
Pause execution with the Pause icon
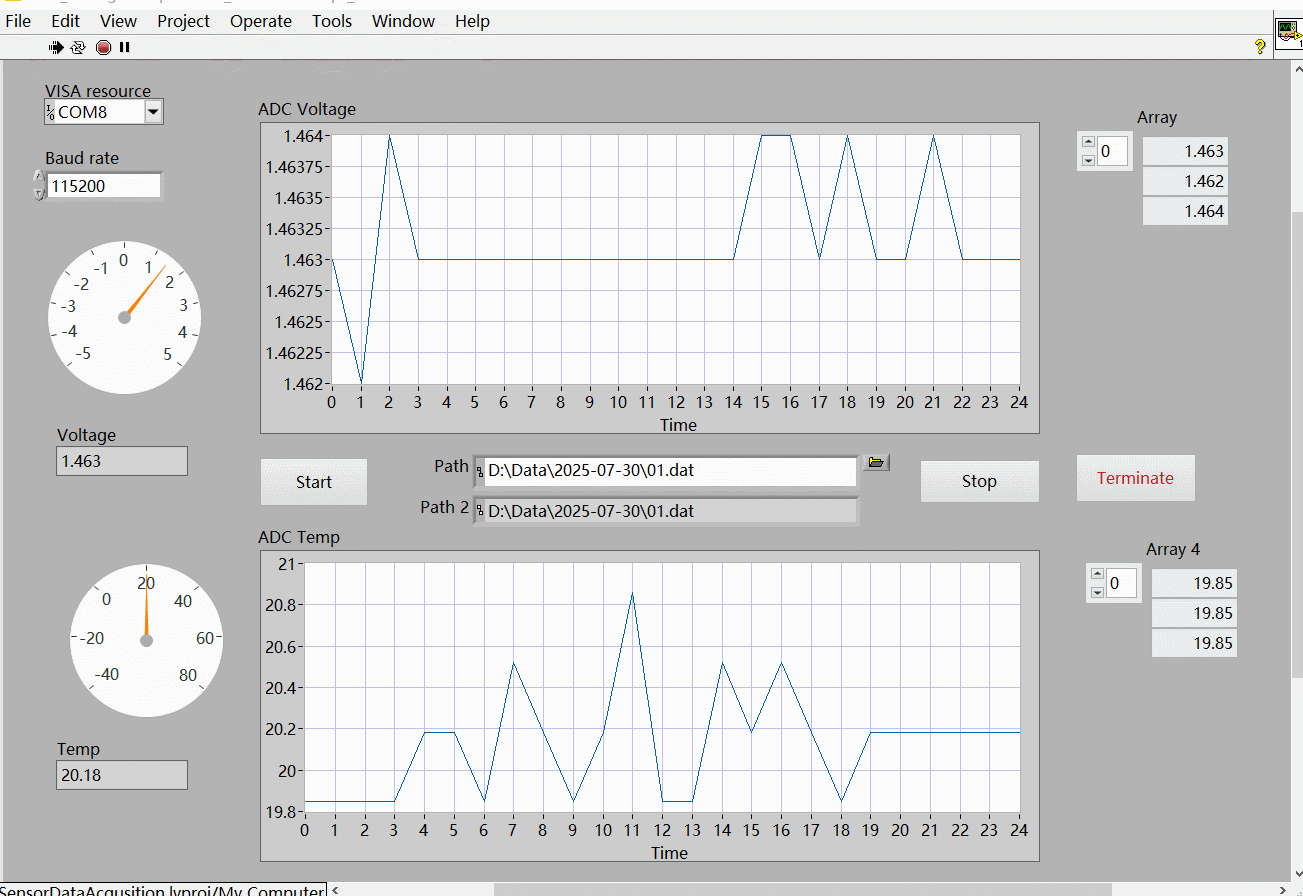coord(125,47)
